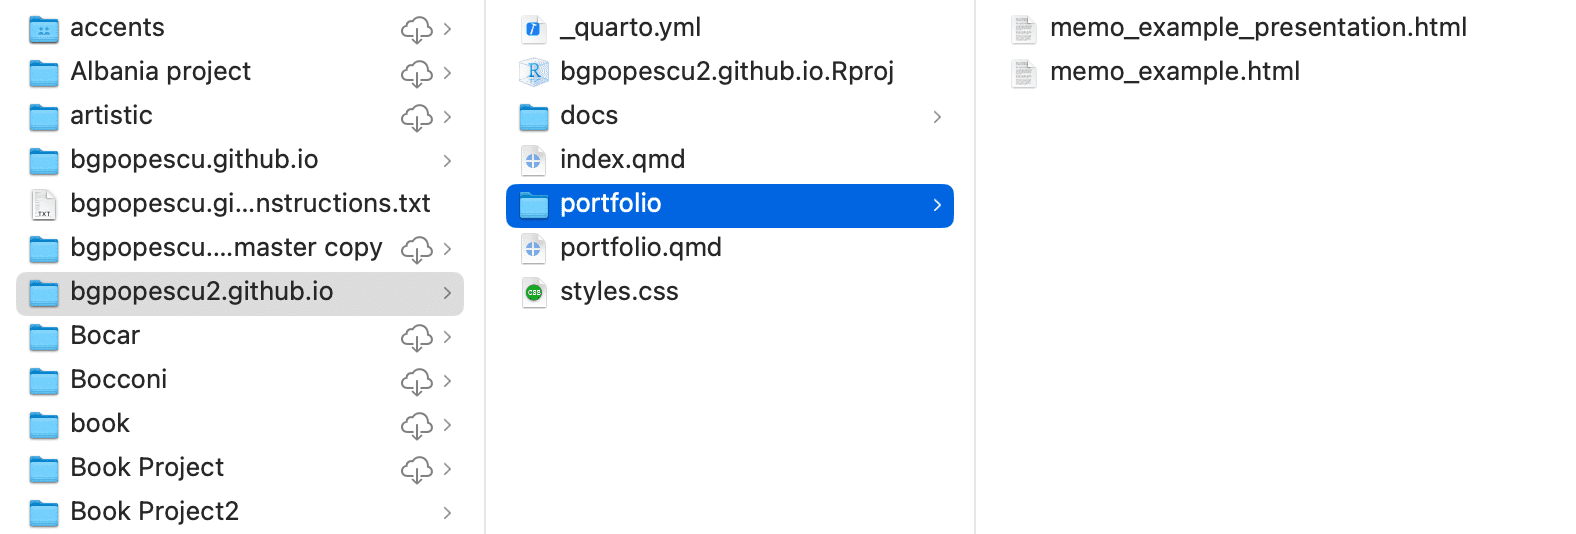Click the R project icon for bgpopescu2.github.io.Rproj
Screen dimensions: 1576x534
point(533,72)
